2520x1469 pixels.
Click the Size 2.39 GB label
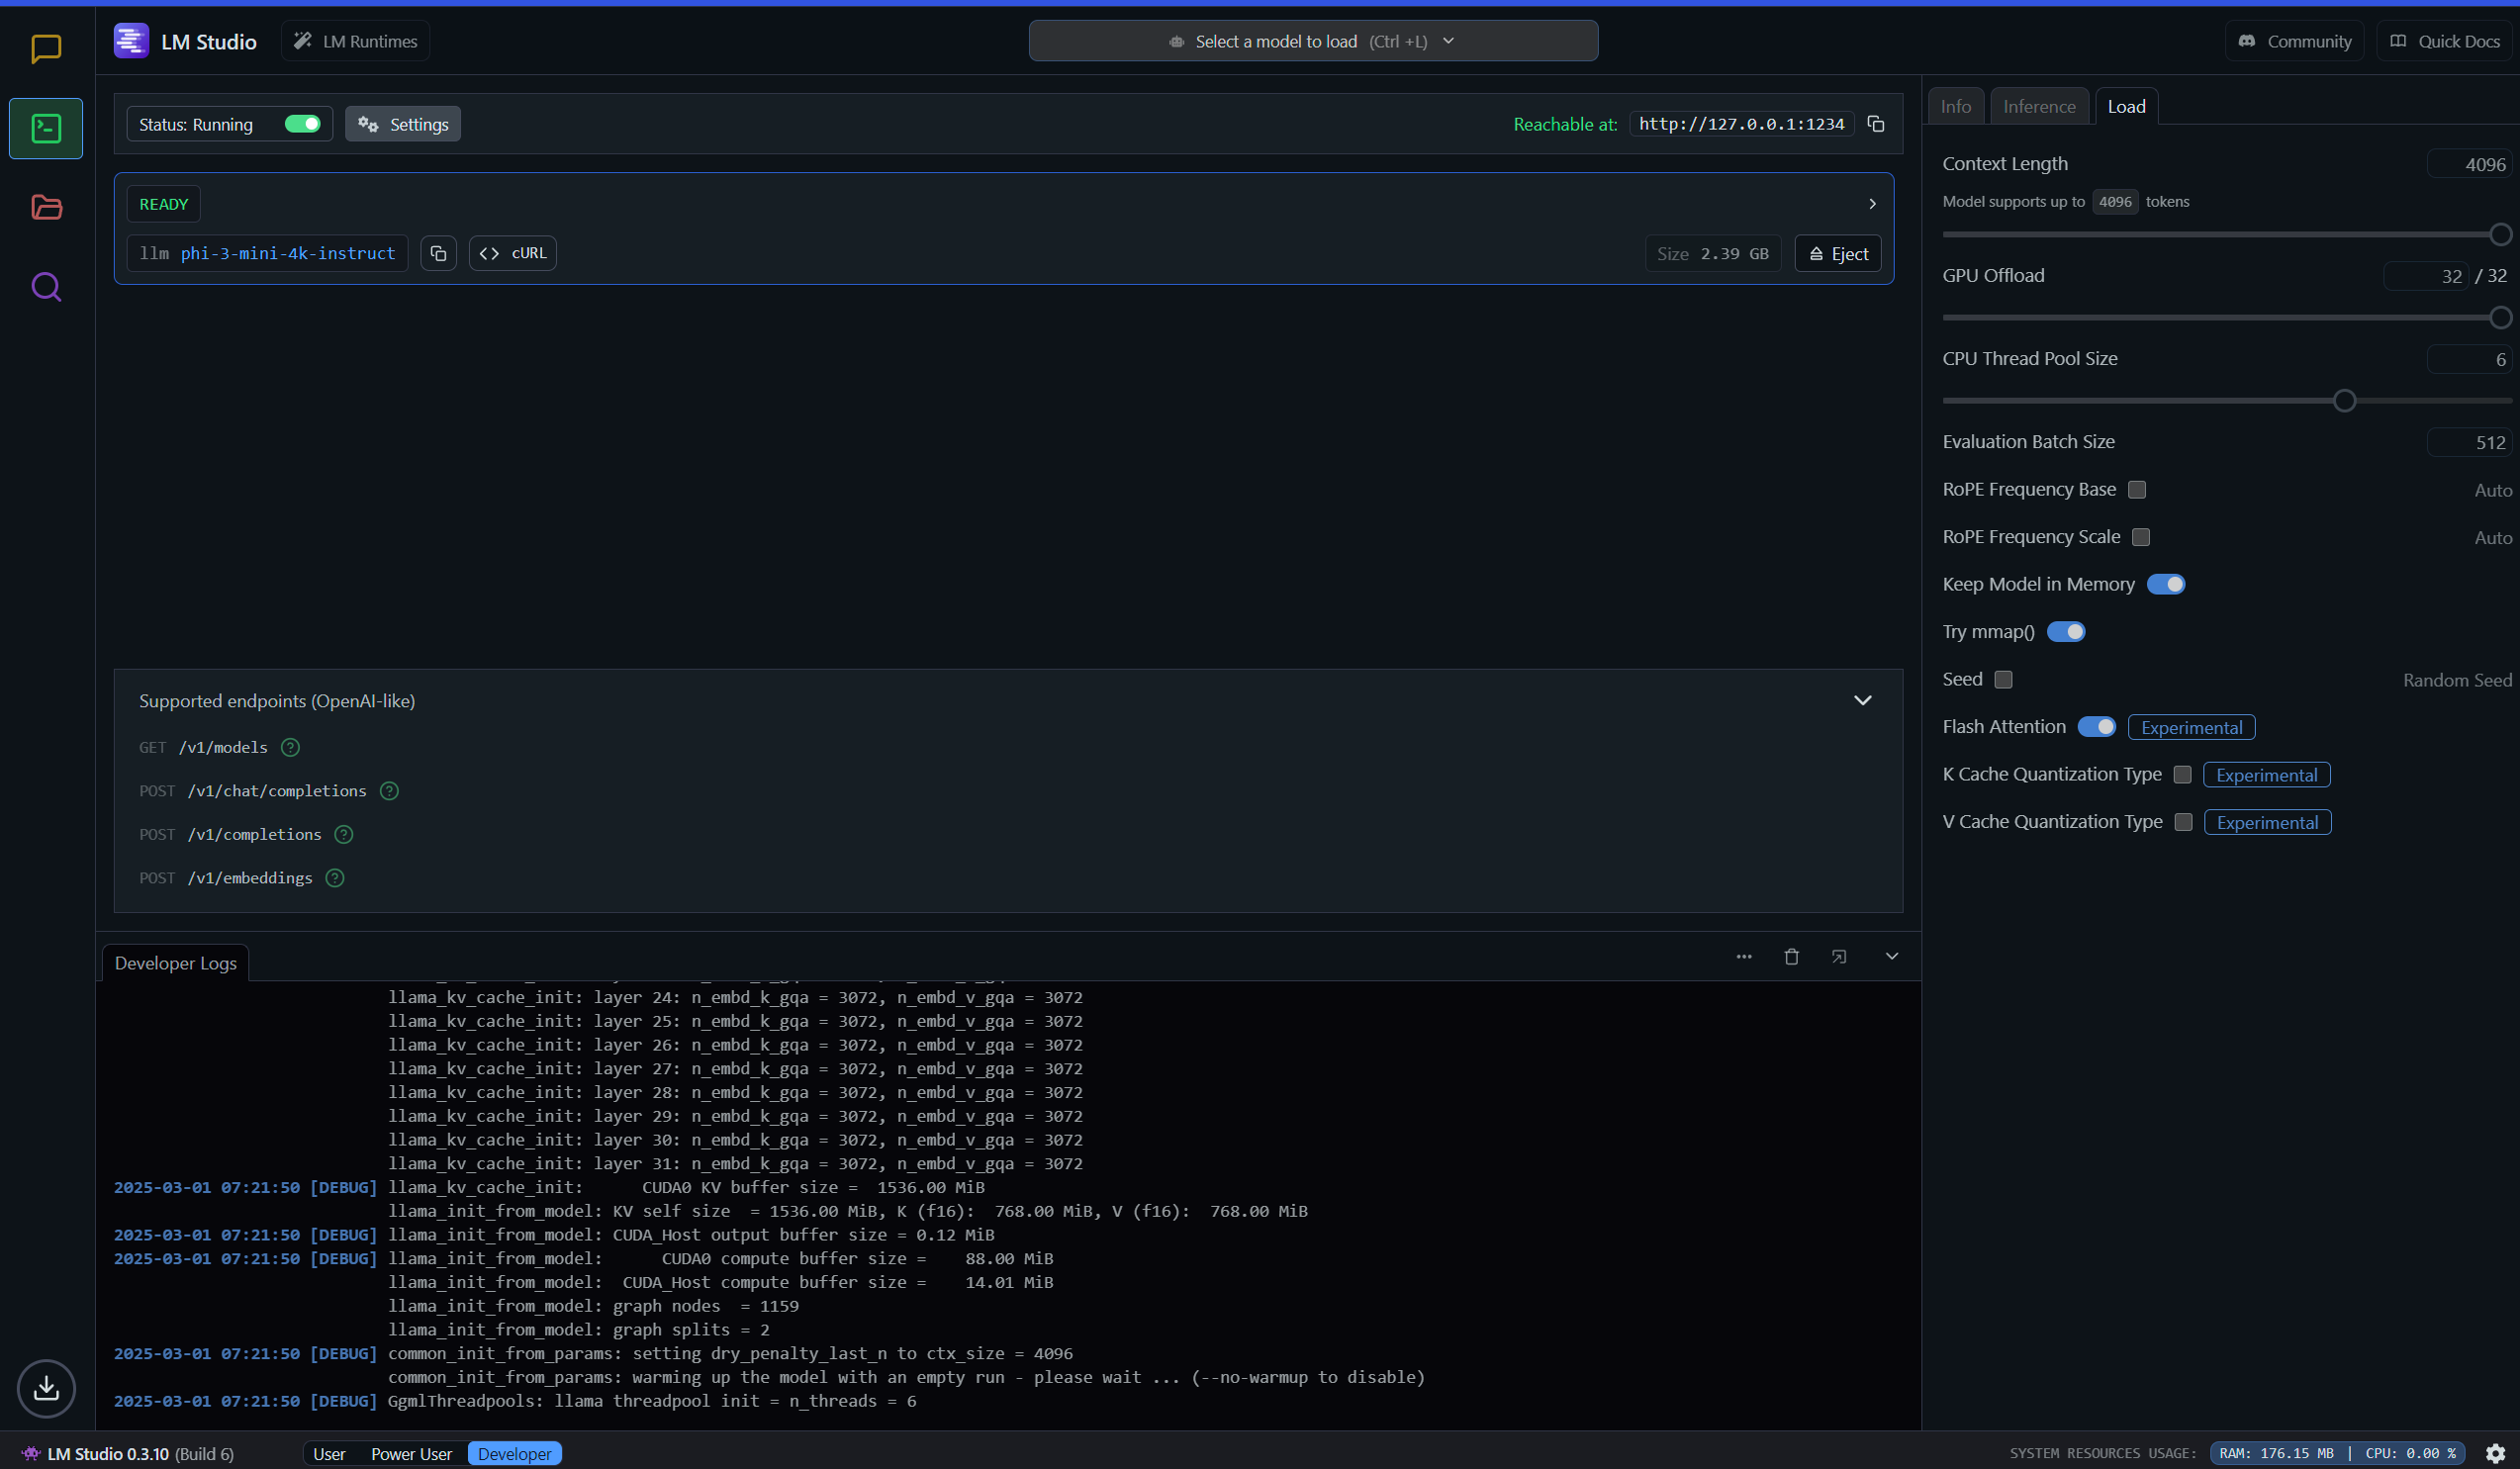coord(1712,253)
